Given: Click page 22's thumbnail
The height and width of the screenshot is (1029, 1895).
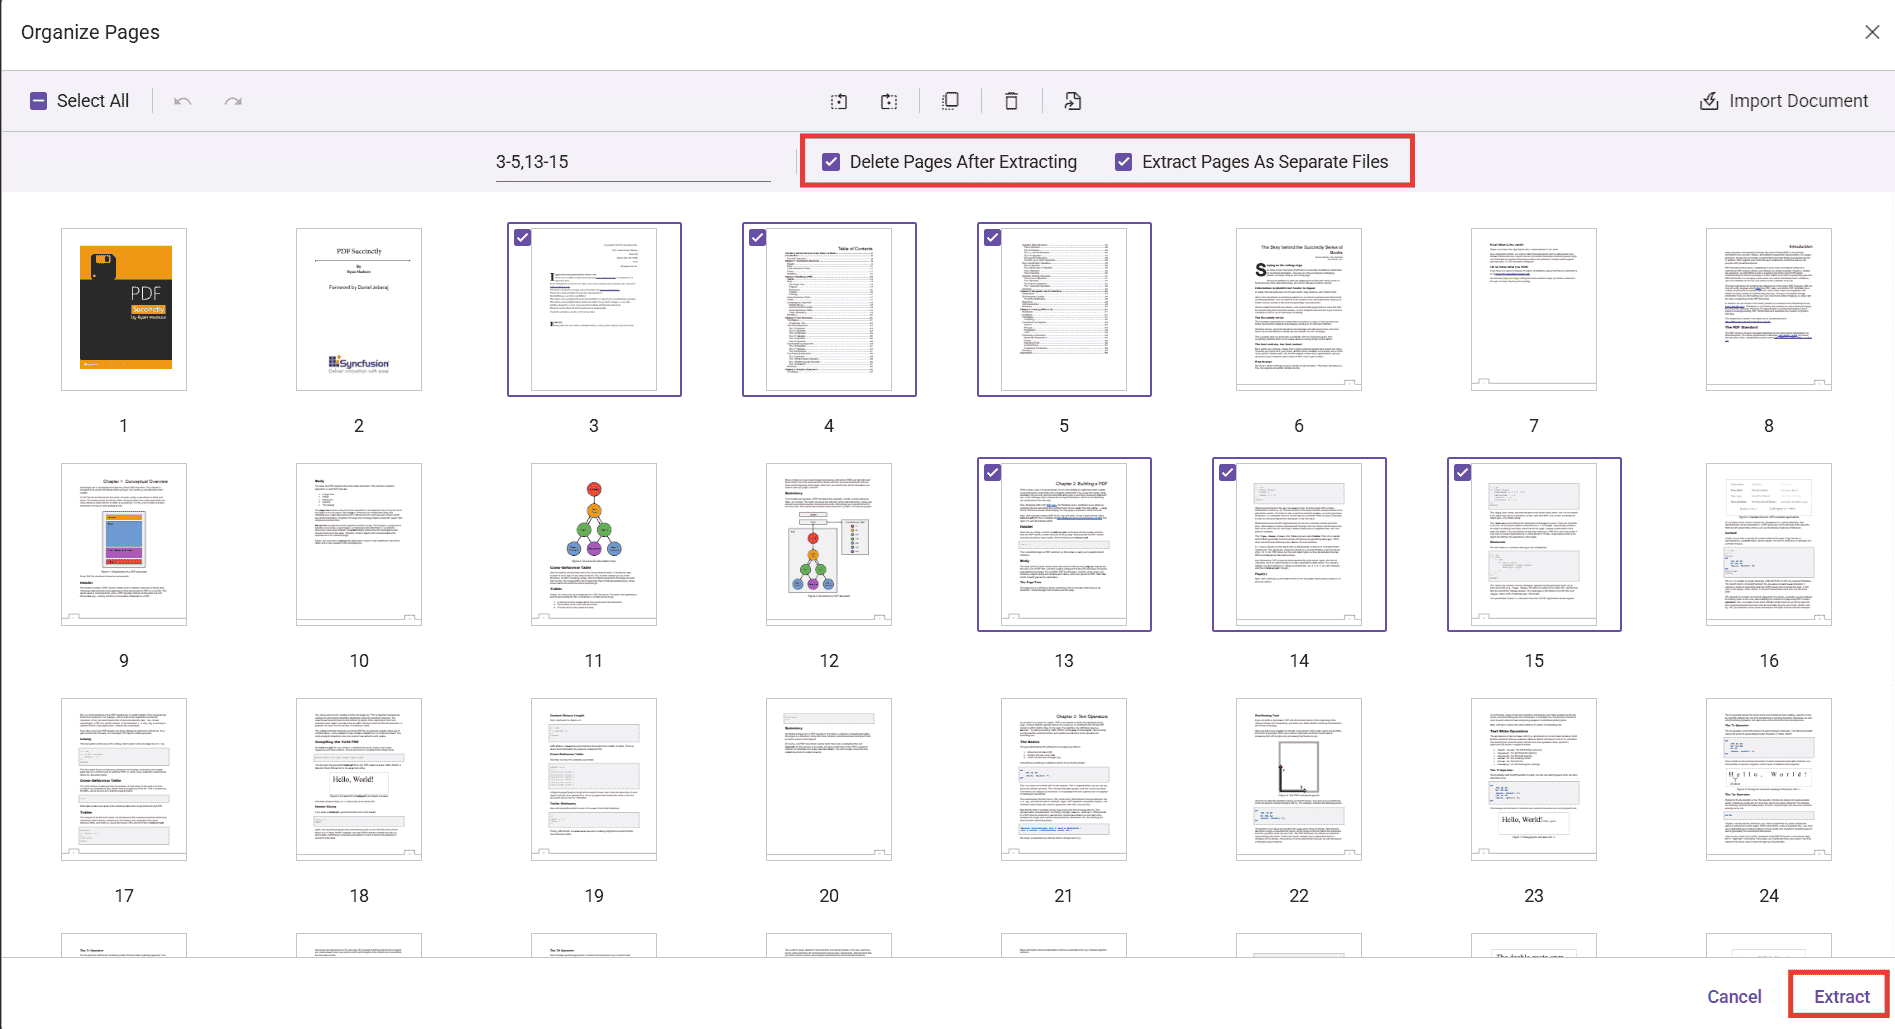Looking at the screenshot, I should pyautogui.click(x=1298, y=779).
